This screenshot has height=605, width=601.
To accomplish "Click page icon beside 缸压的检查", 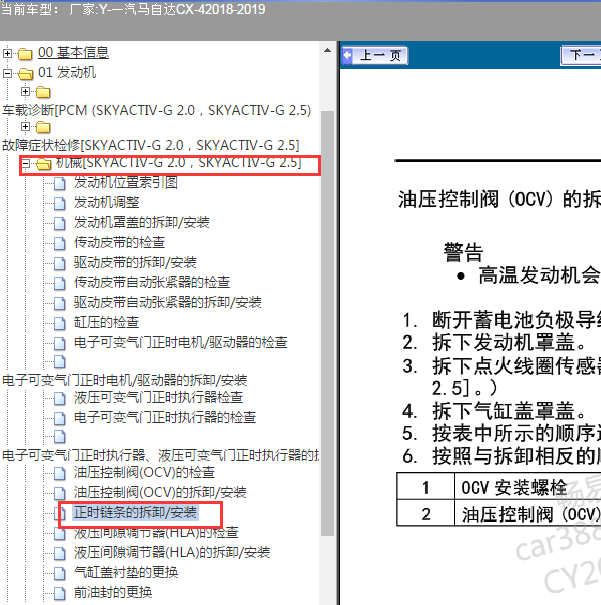I will [x=59, y=323].
